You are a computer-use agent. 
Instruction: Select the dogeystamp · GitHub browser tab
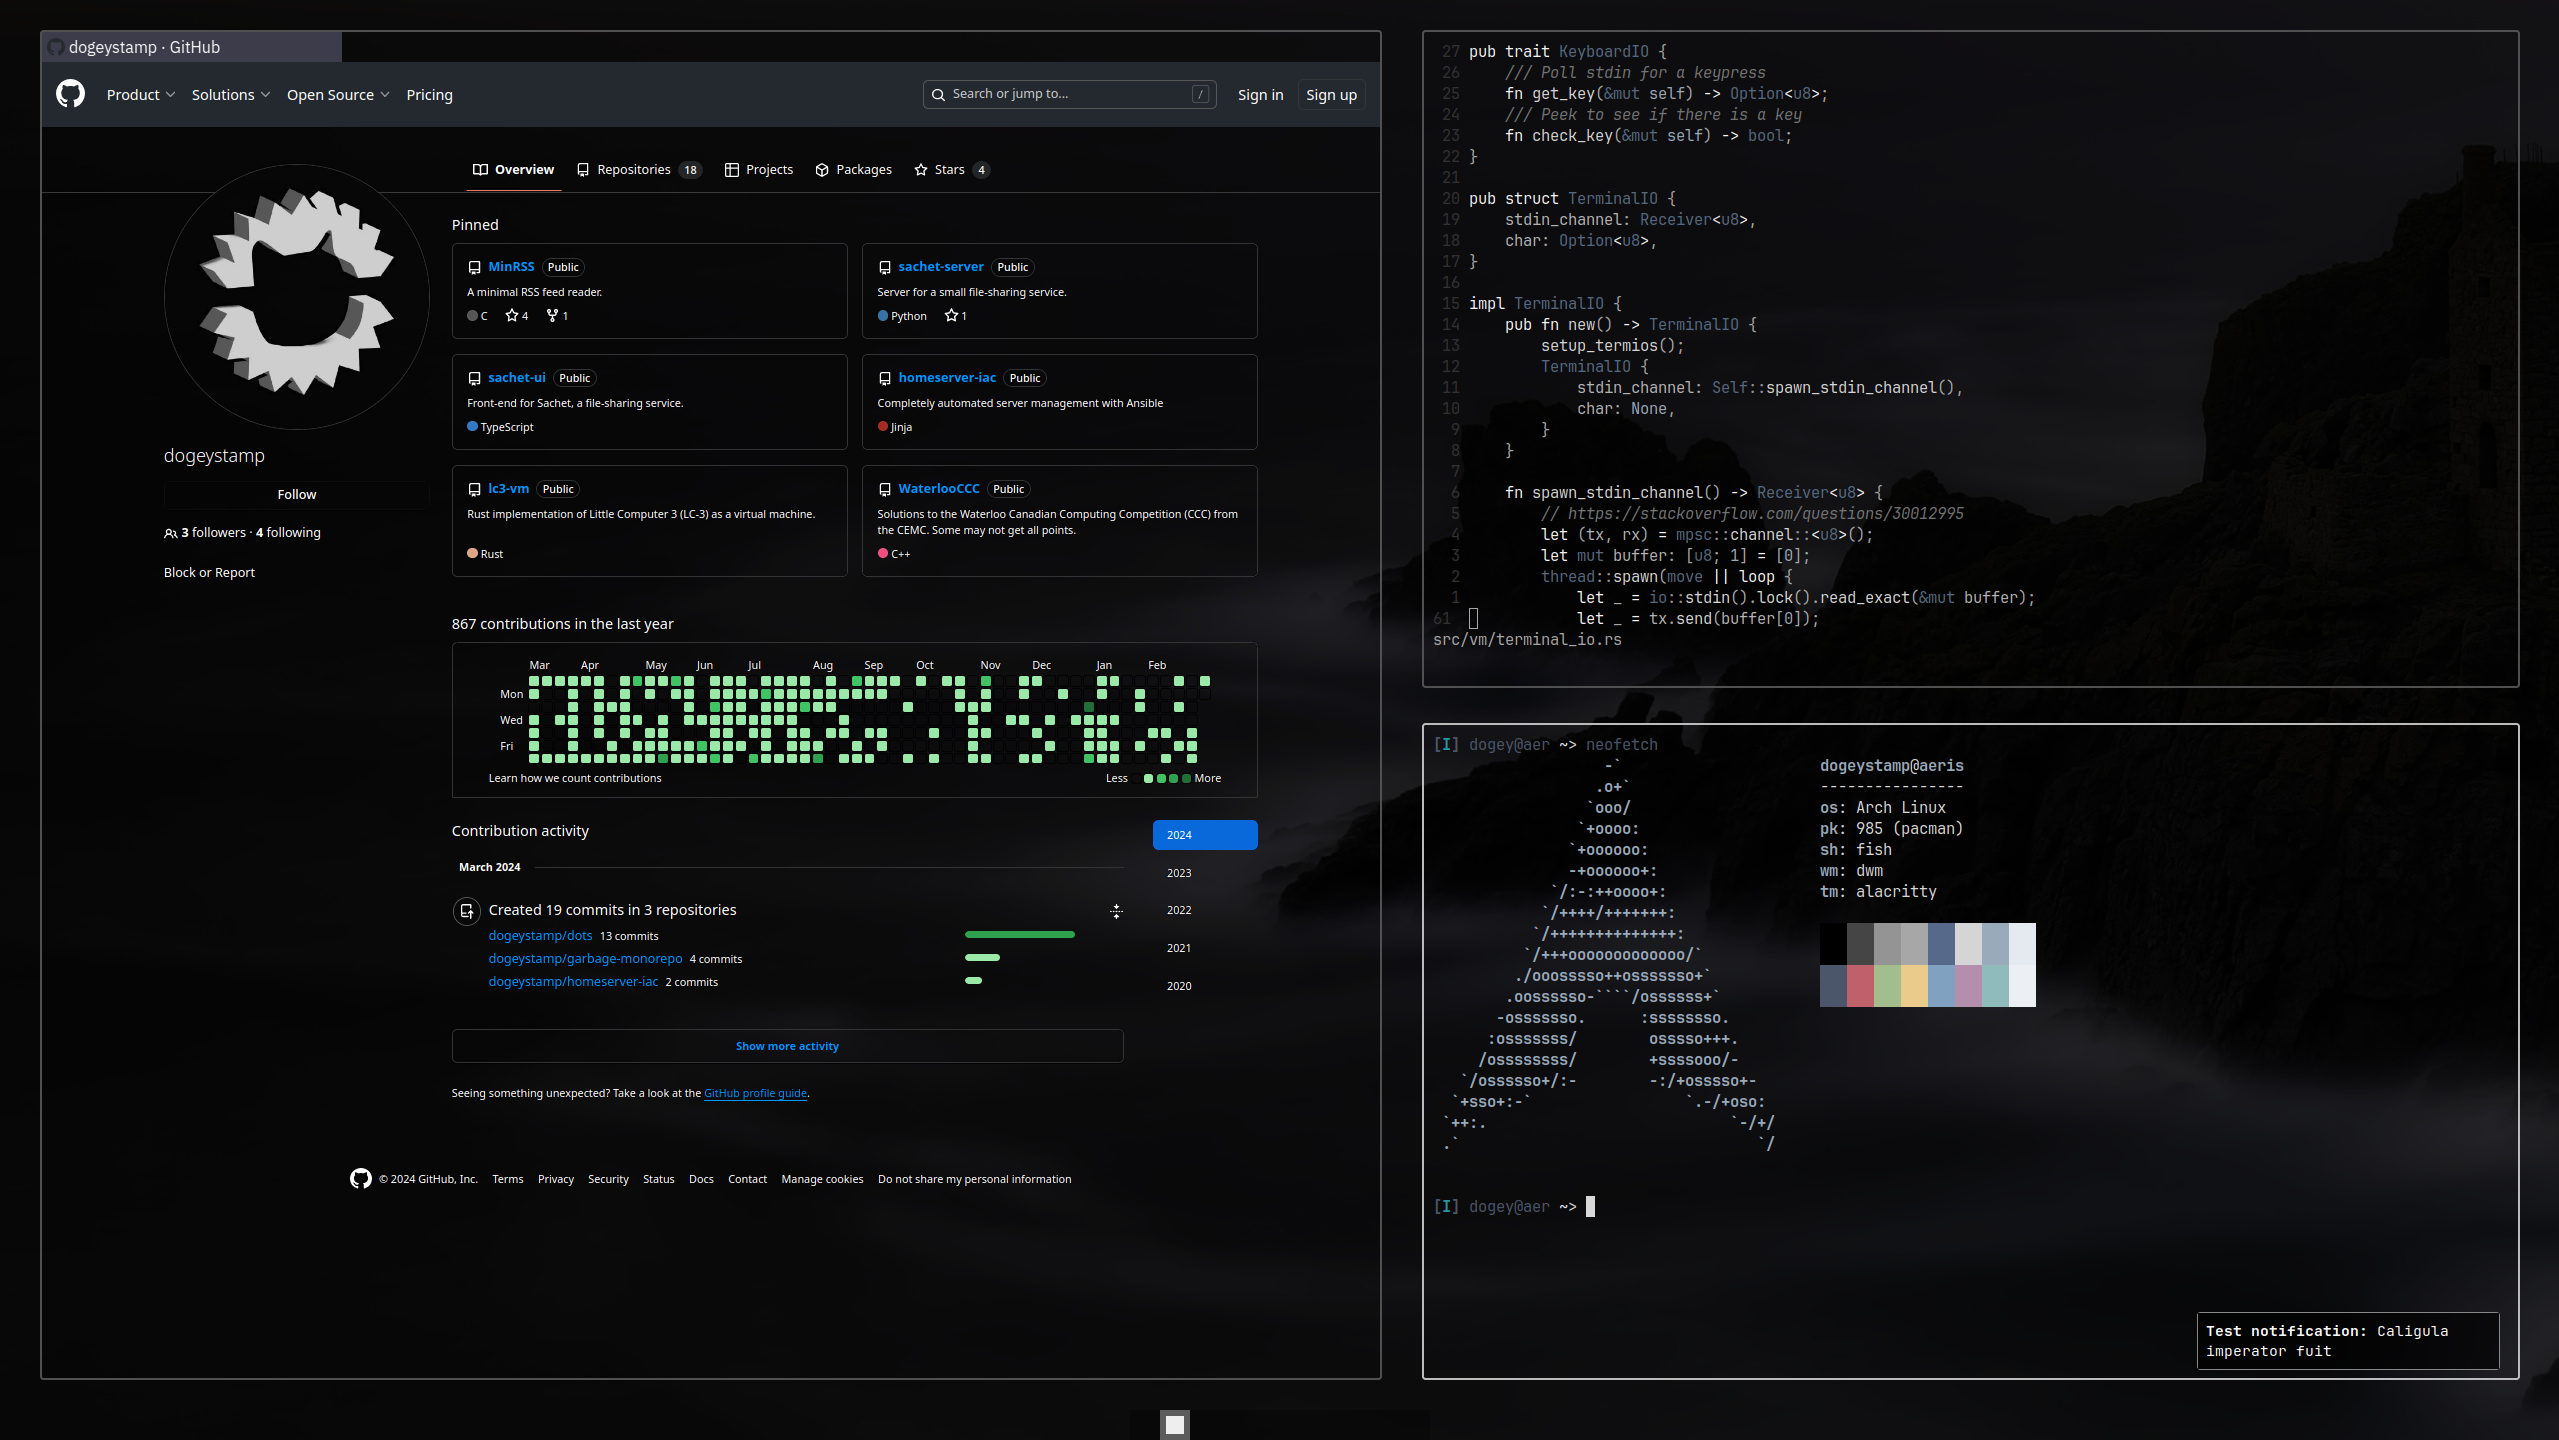(191, 47)
